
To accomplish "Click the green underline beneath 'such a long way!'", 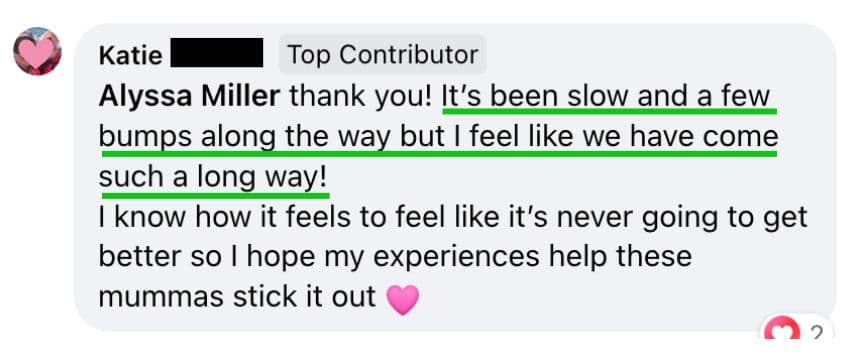I will pos(216,195).
